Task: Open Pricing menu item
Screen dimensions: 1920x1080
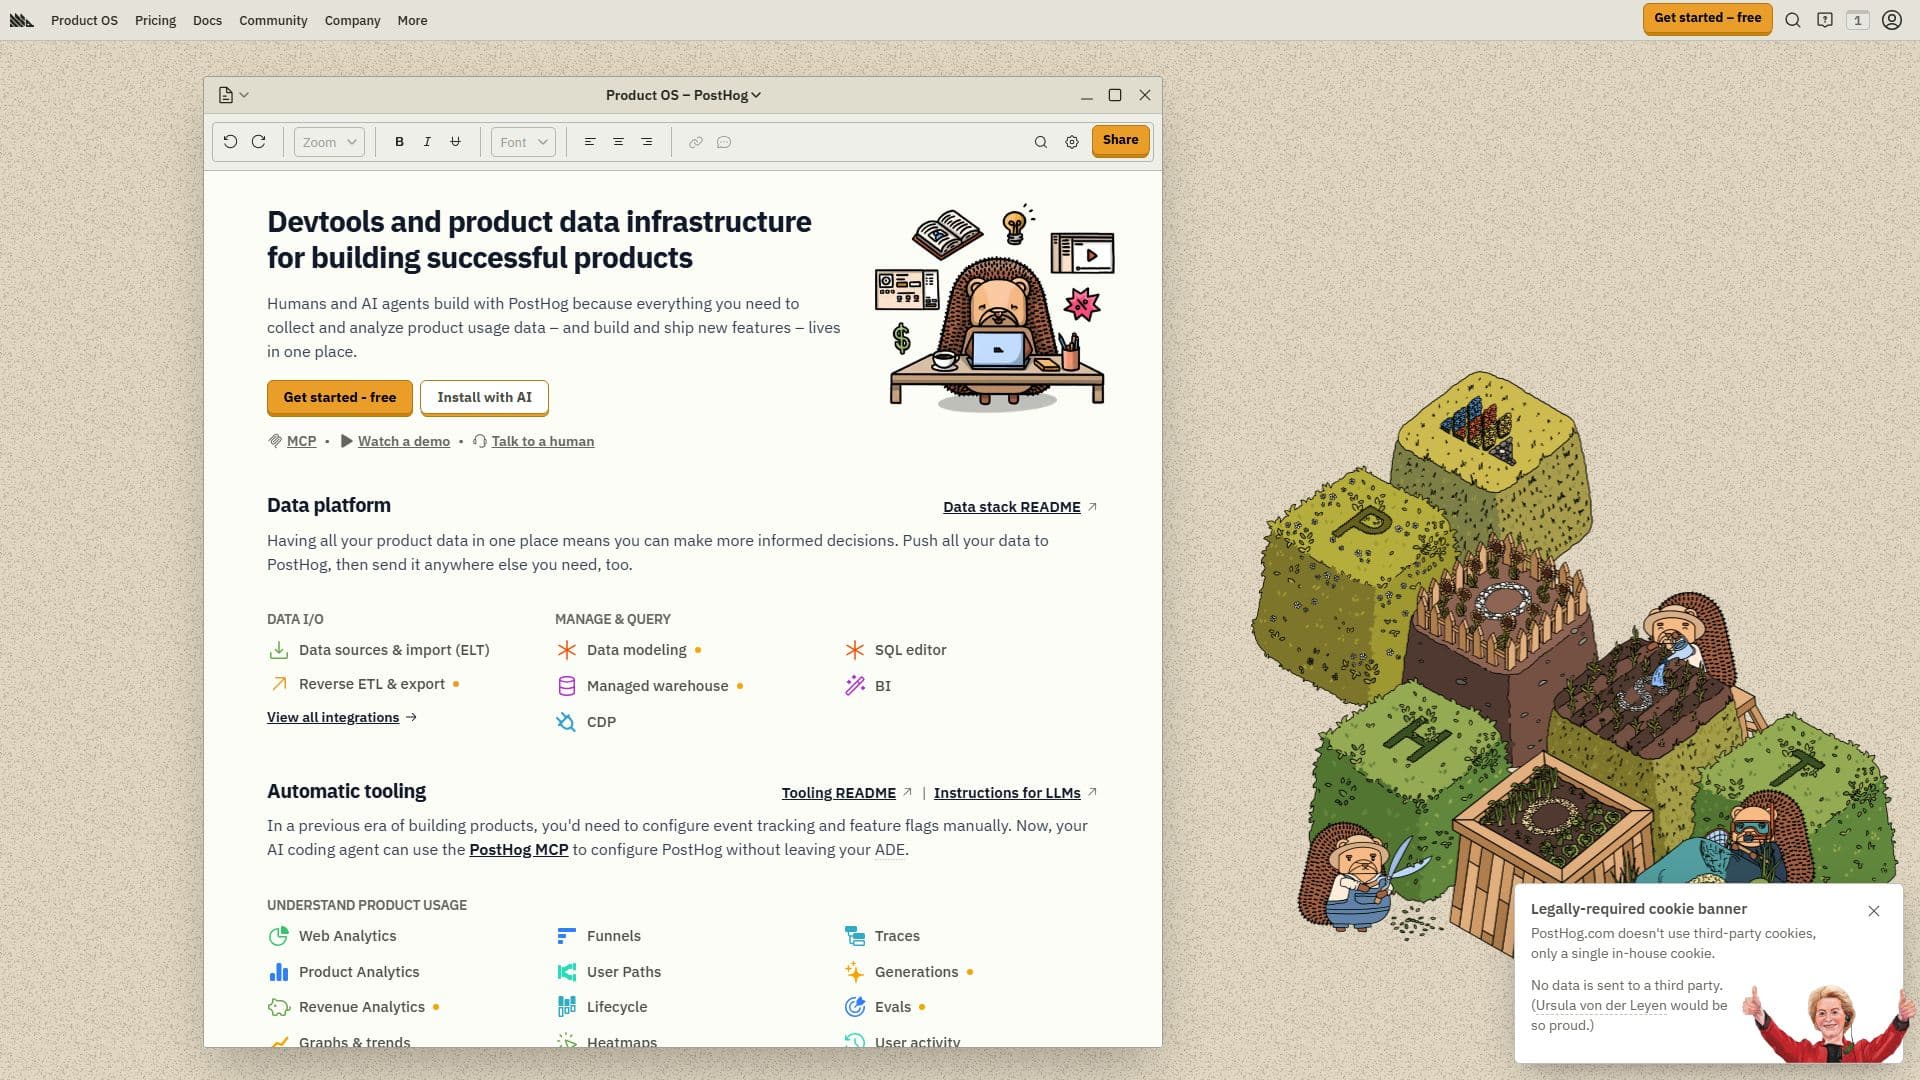Action: tap(155, 20)
